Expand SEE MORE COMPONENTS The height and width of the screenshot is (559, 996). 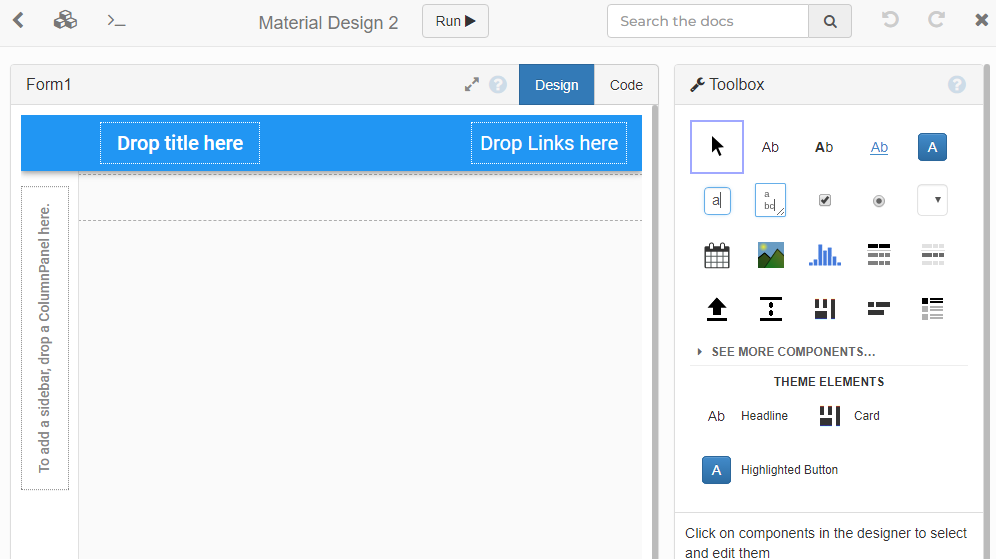(x=786, y=352)
